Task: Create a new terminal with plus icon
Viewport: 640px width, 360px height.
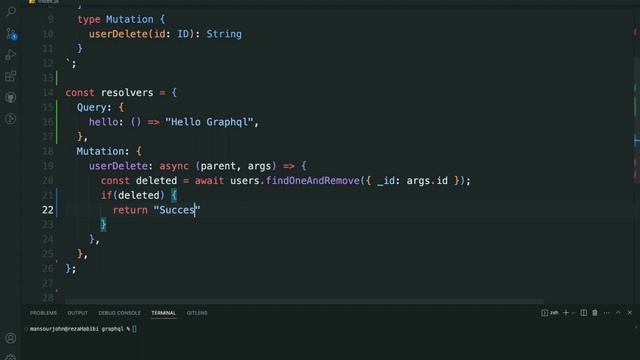Action: (566, 313)
